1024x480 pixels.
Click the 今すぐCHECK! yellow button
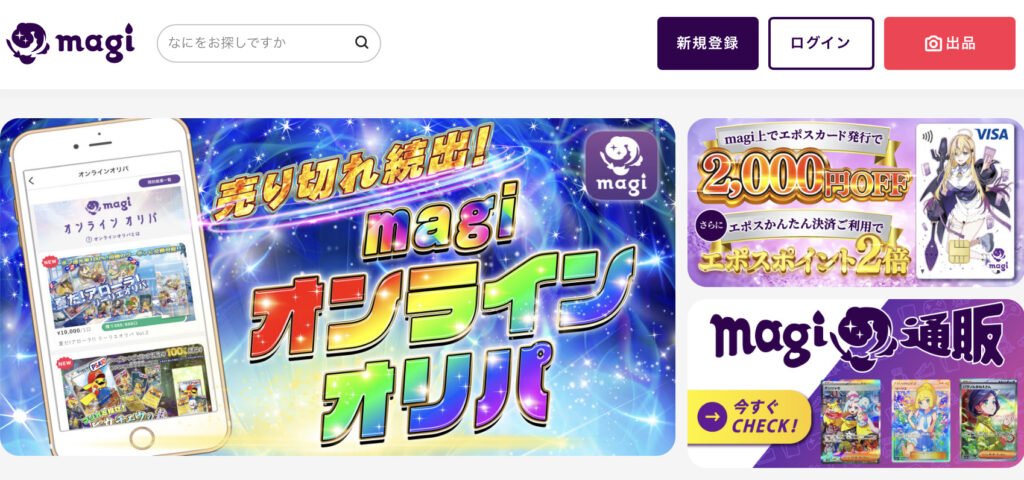749,417
